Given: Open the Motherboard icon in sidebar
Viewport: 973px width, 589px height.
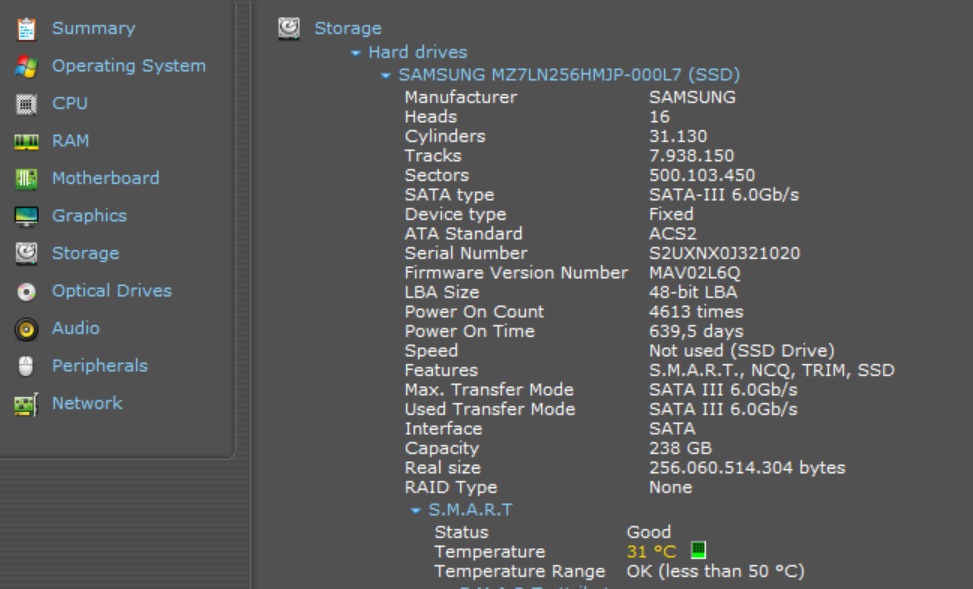Looking at the screenshot, I should click(27, 179).
